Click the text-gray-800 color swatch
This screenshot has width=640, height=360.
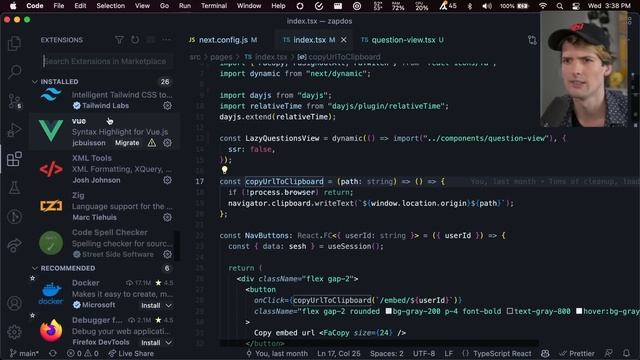510,311
